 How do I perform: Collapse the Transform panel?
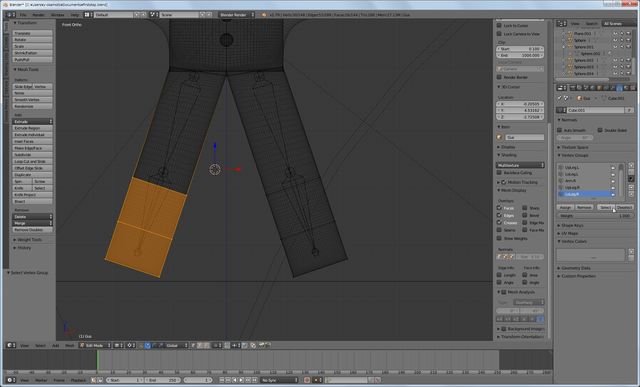pyautogui.click(x=27, y=23)
